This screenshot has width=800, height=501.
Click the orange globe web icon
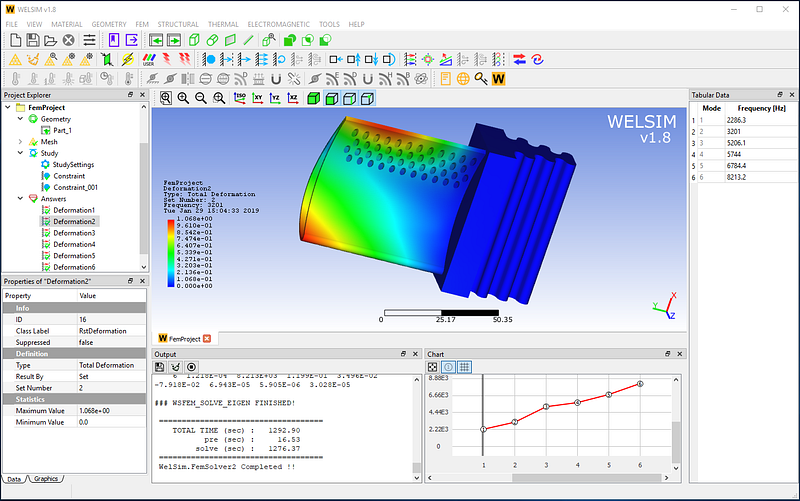click(x=463, y=79)
